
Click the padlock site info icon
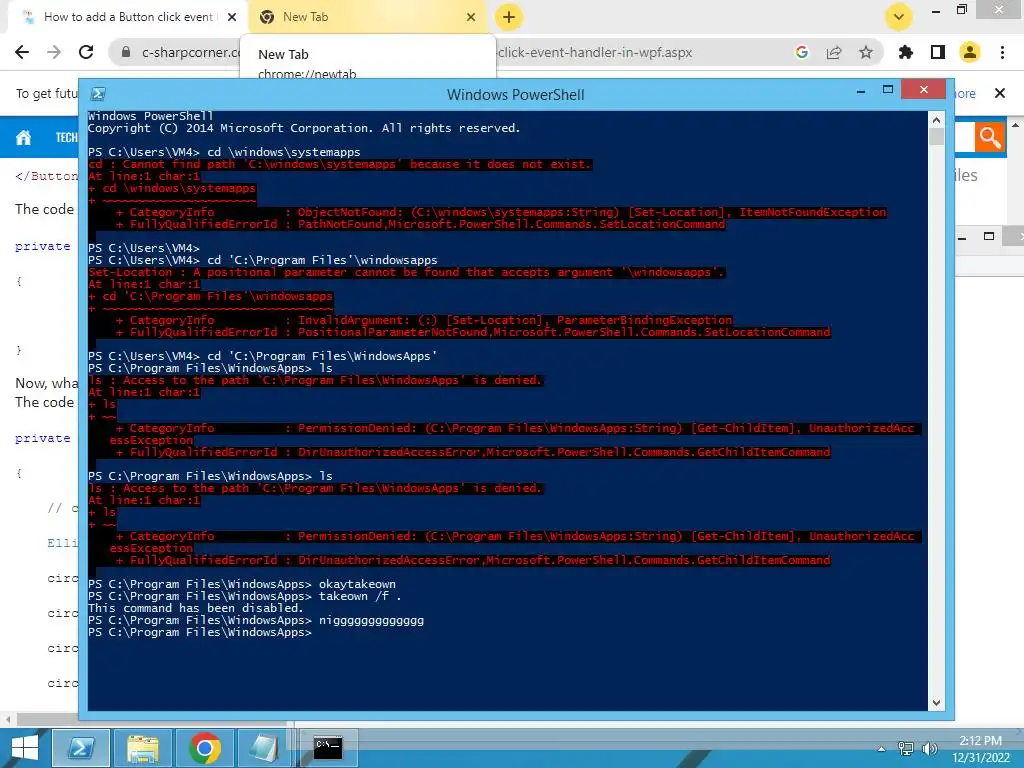tap(126, 52)
